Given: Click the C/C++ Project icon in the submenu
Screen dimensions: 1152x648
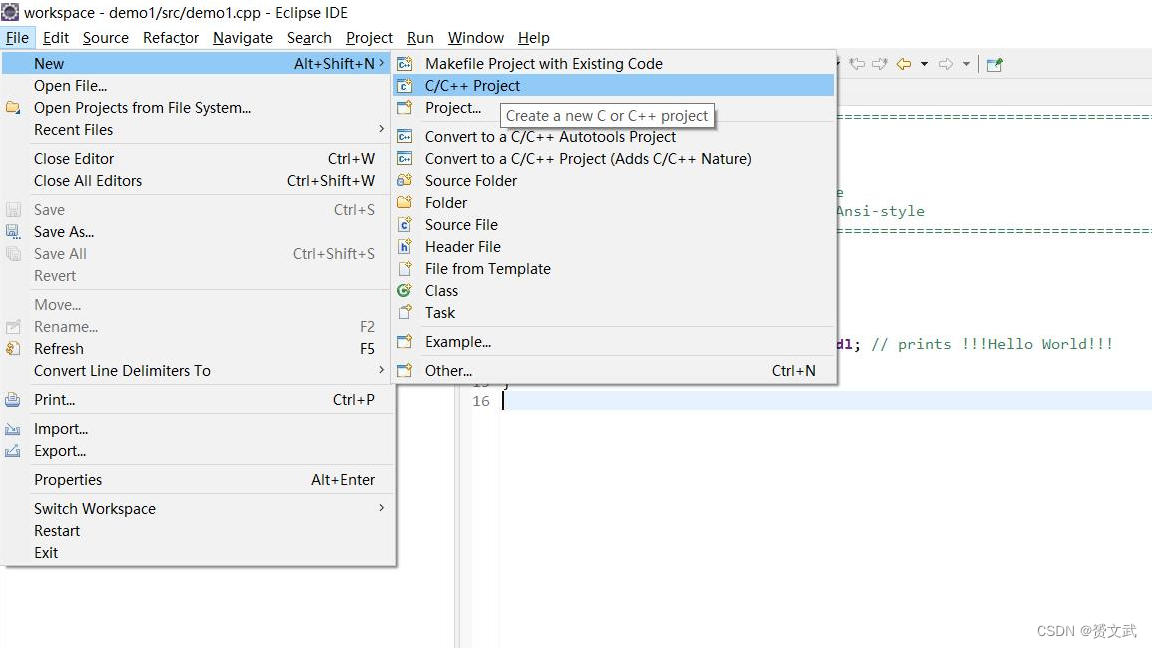Looking at the screenshot, I should tap(405, 86).
